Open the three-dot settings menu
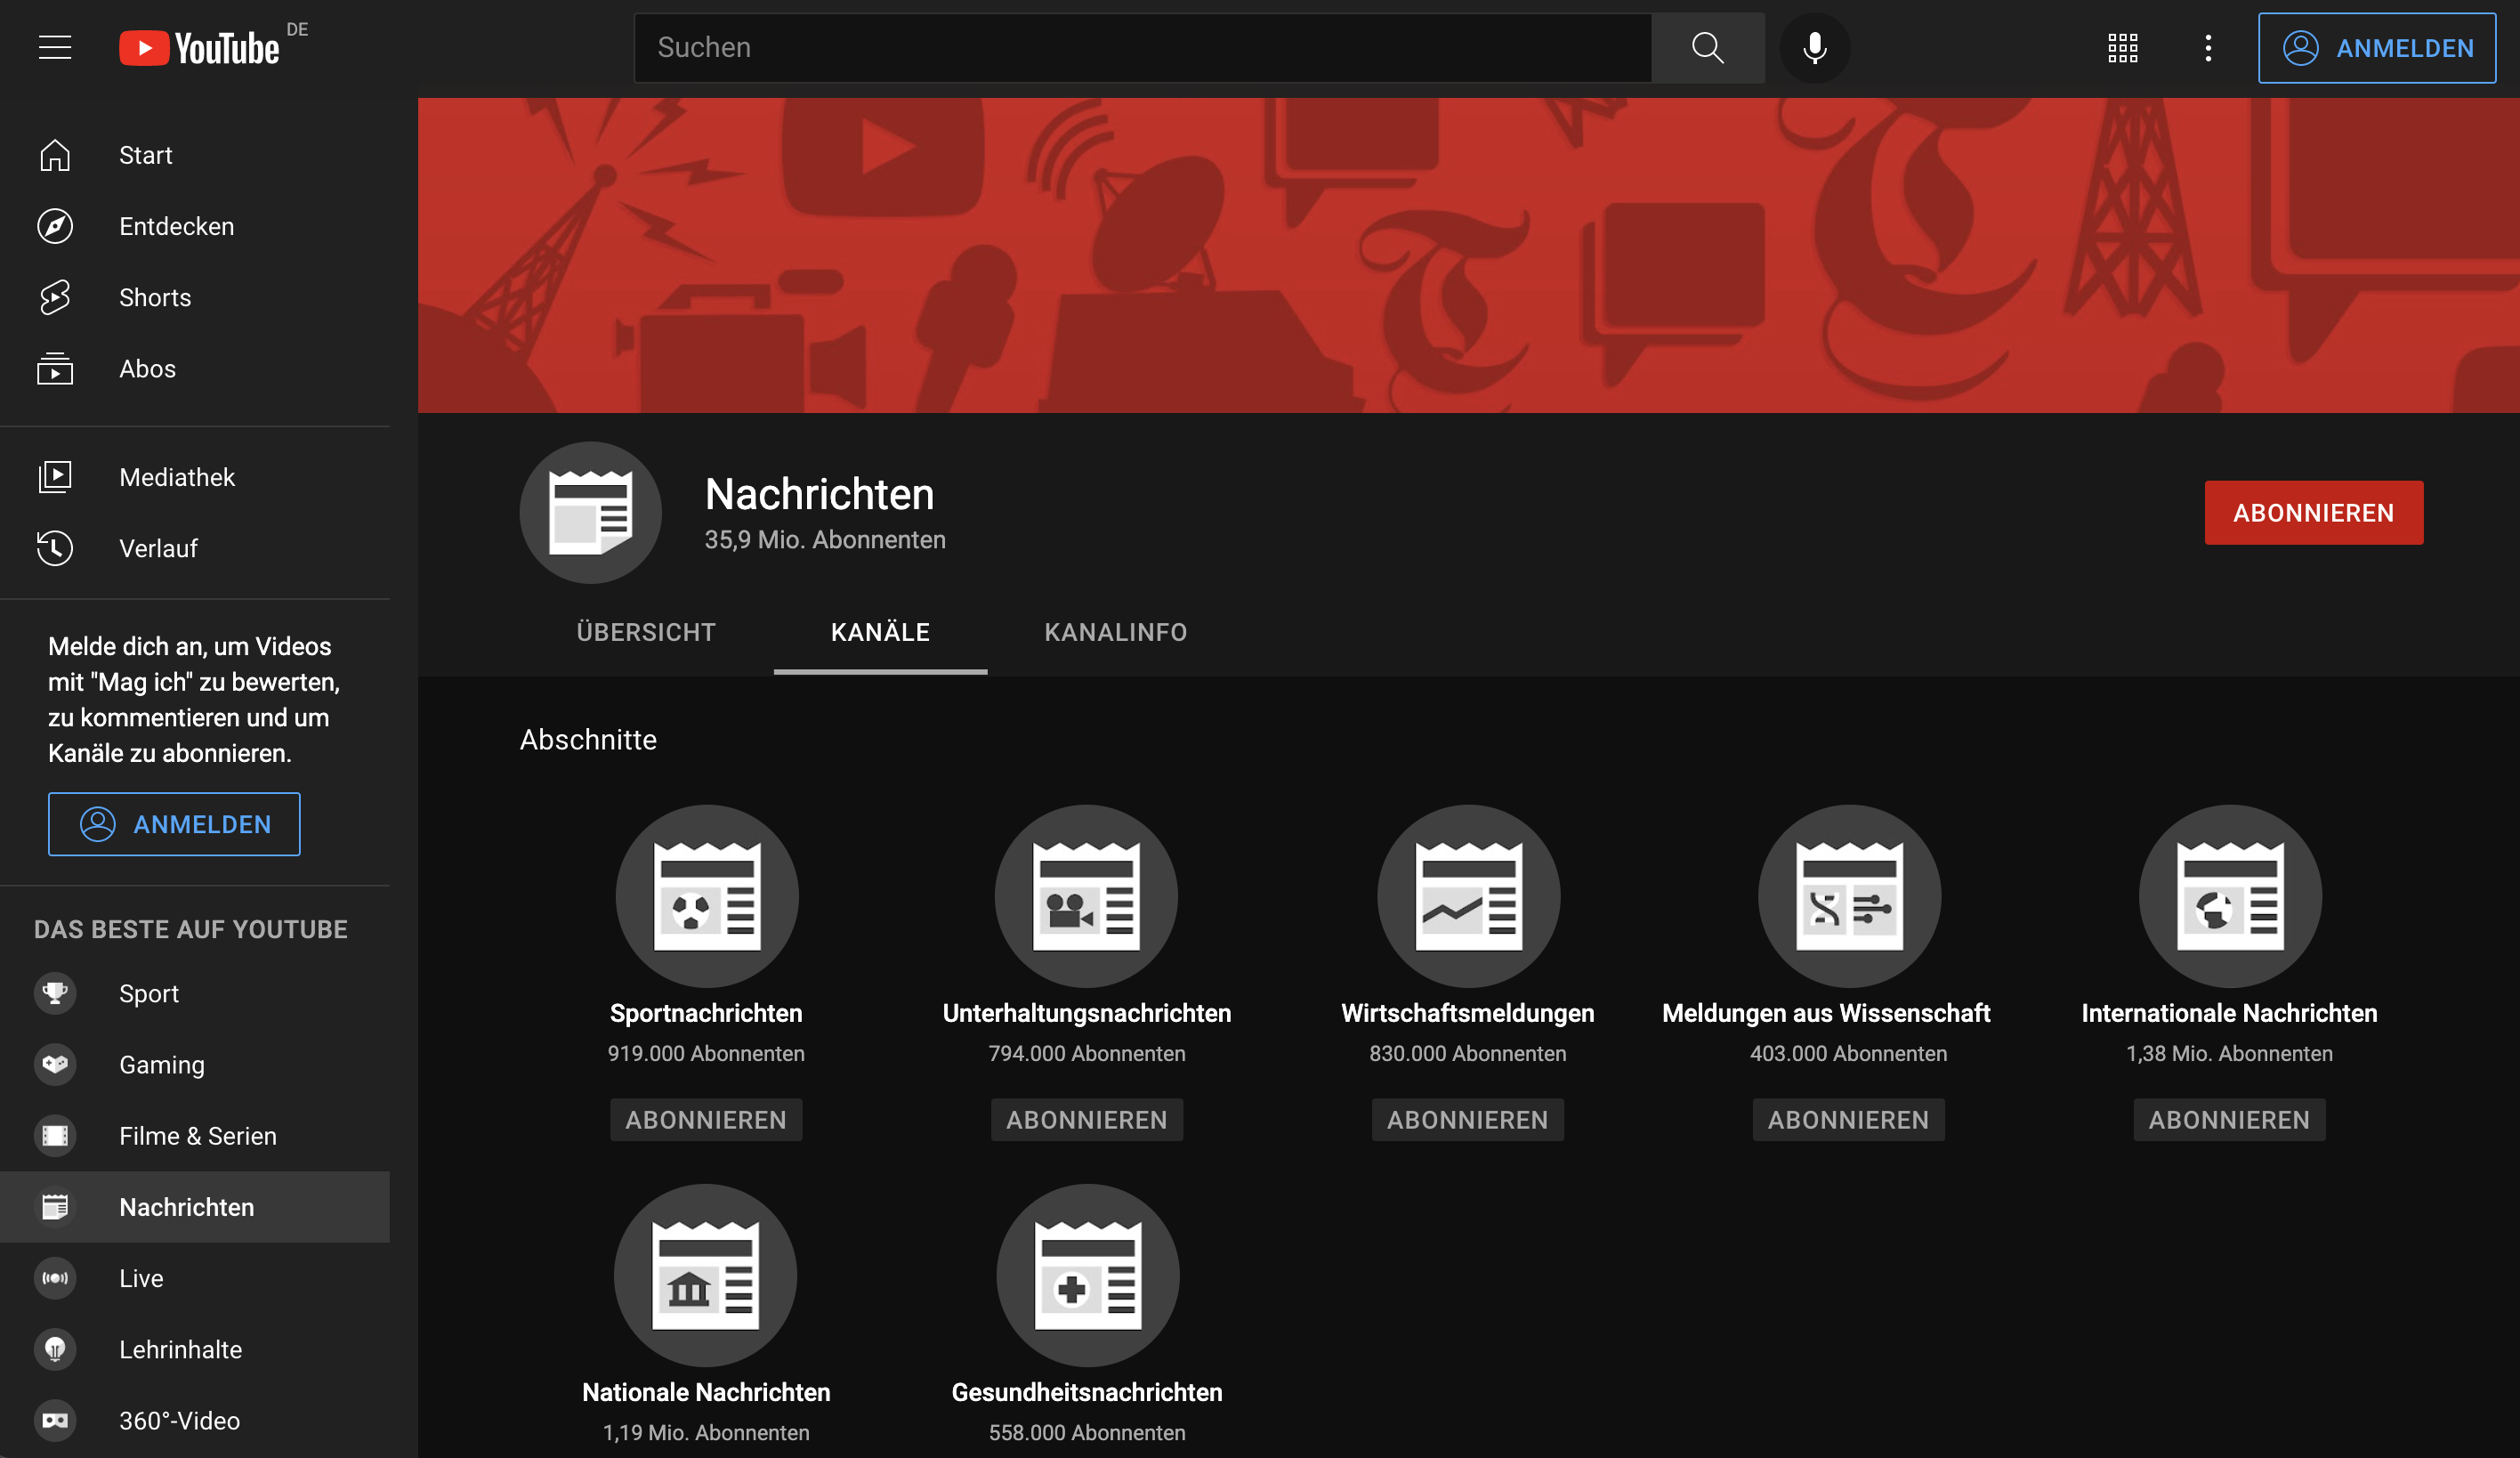The height and width of the screenshot is (1458, 2520). (x=2208, y=47)
